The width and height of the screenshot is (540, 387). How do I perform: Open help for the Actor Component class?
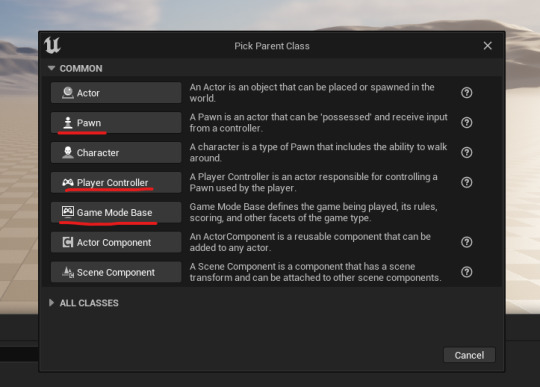tap(467, 242)
